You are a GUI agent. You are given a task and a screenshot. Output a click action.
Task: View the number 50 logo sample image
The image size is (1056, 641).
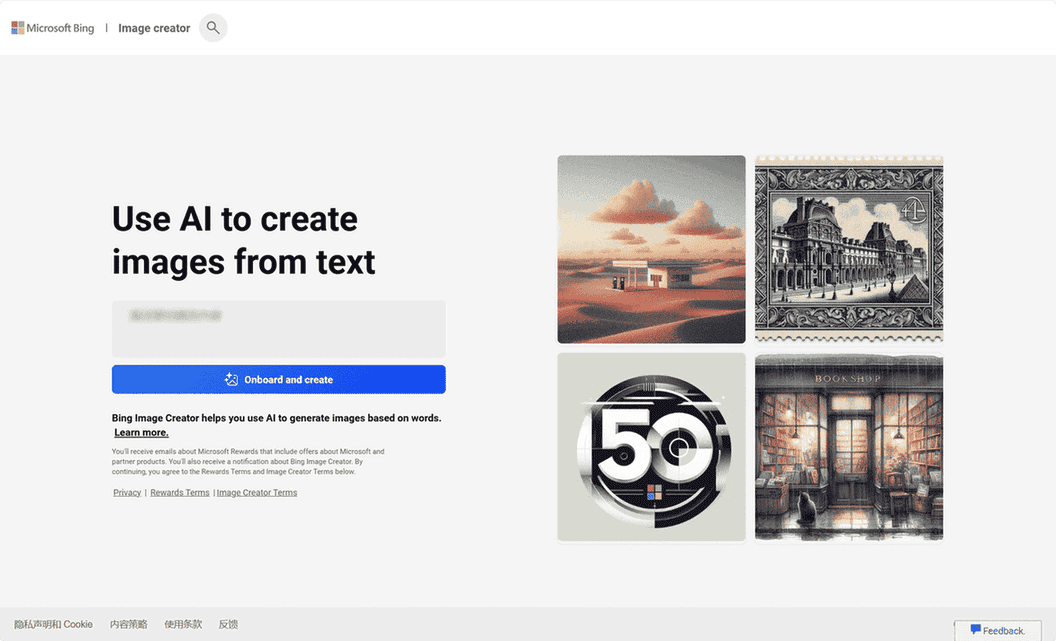point(651,446)
